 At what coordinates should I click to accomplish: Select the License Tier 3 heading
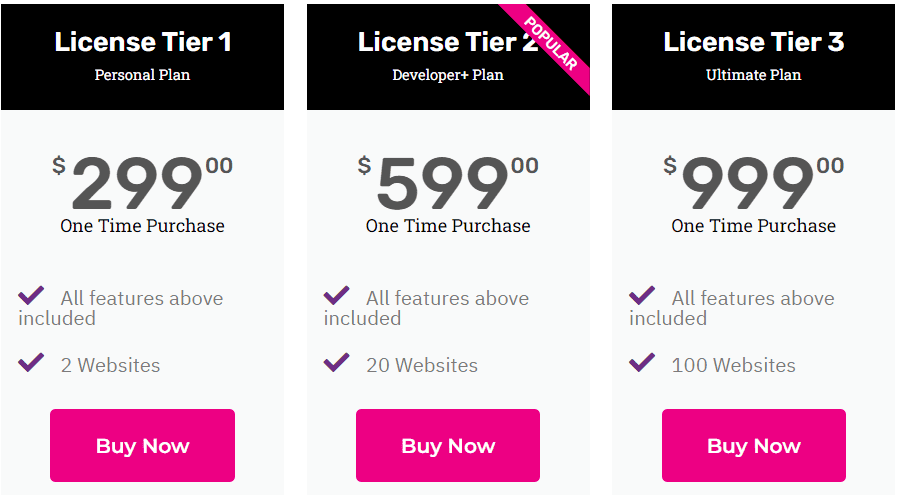pos(754,42)
